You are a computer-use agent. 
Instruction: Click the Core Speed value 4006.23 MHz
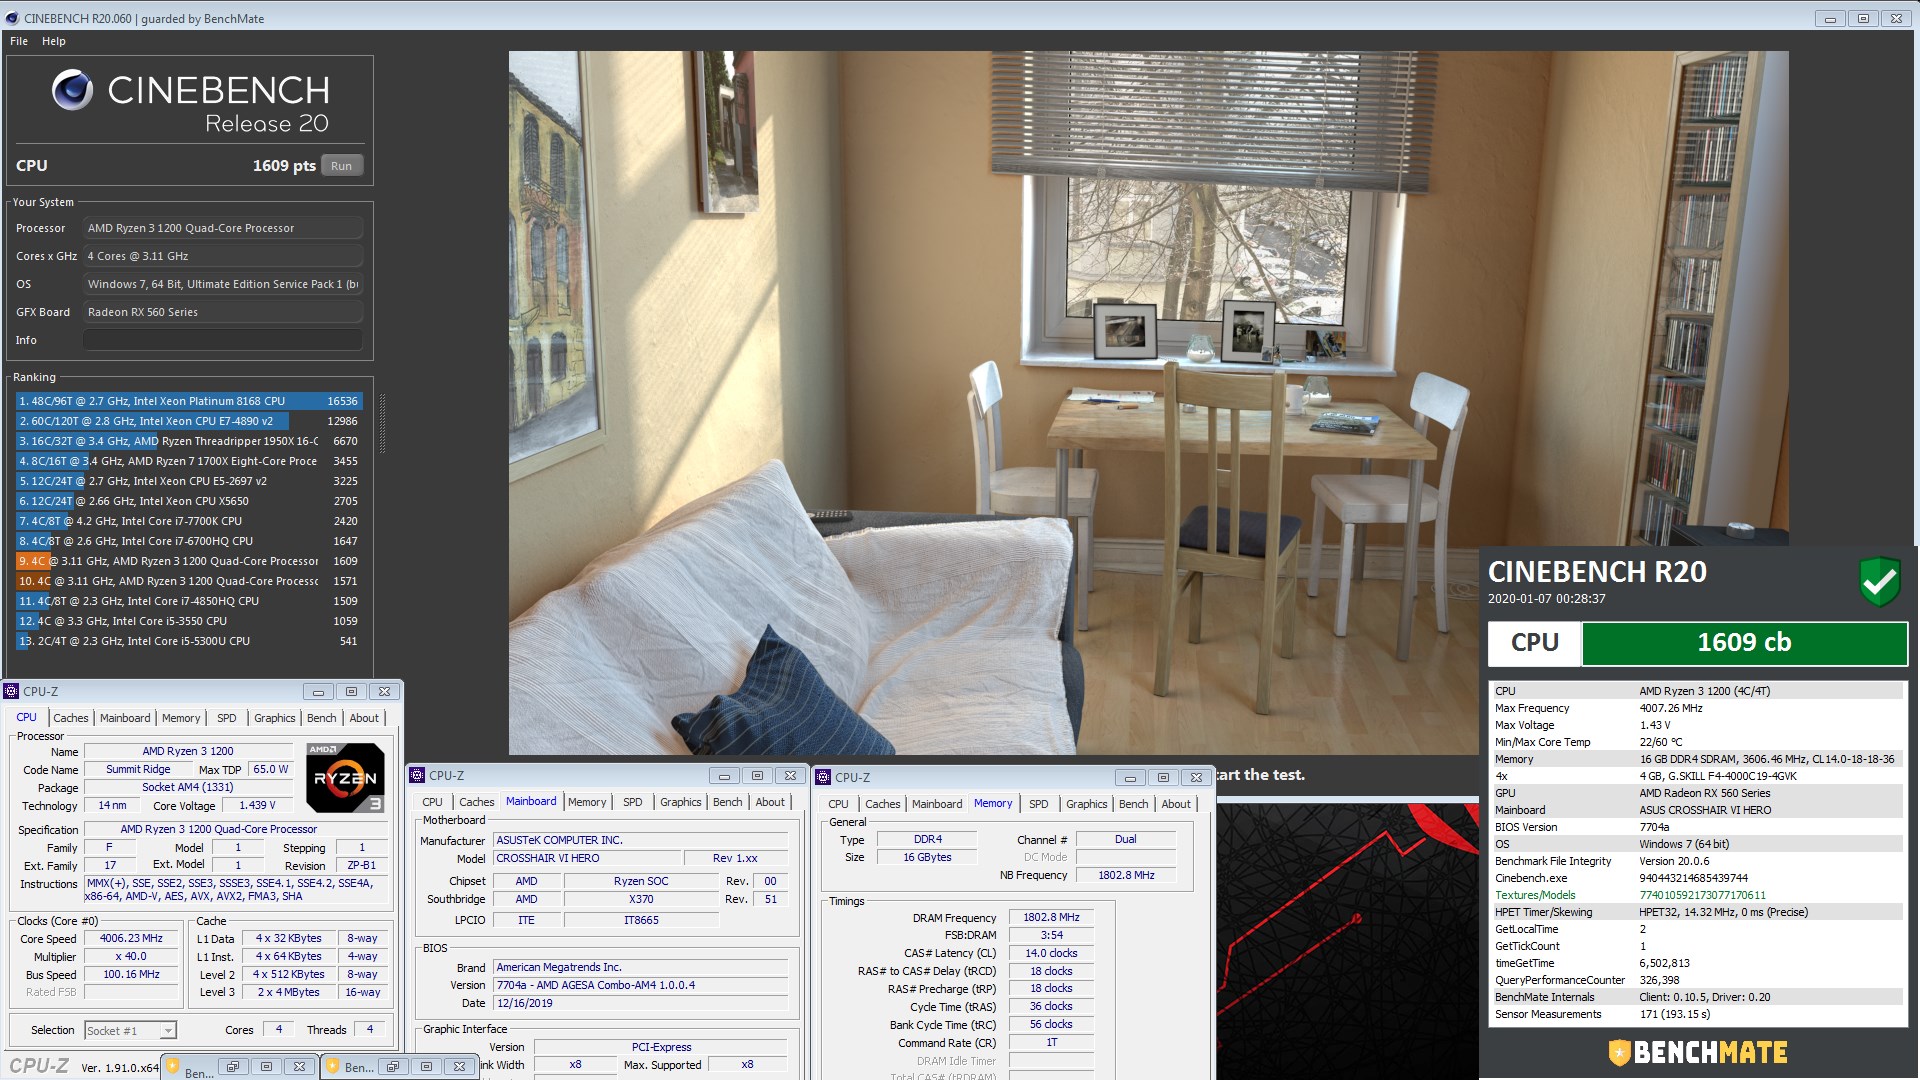tap(131, 939)
